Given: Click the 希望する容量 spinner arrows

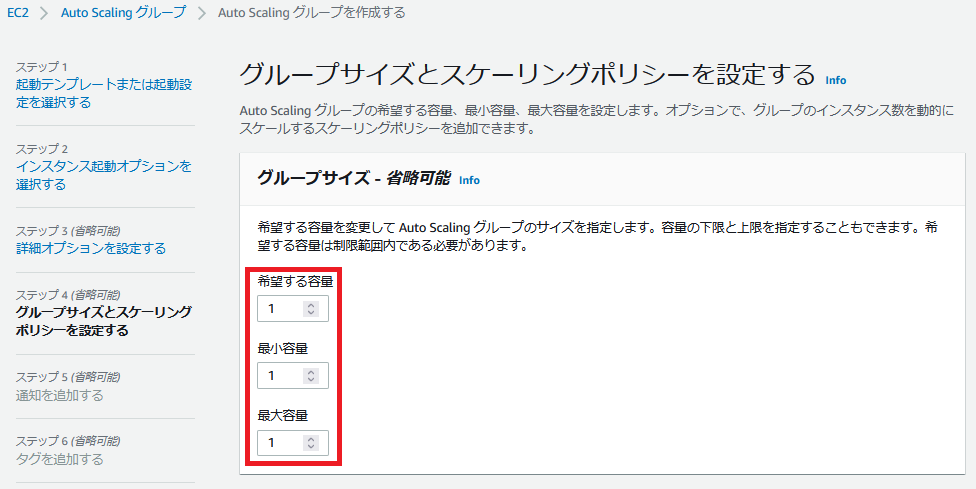Looking at the screenshot, I should point(311,309).
